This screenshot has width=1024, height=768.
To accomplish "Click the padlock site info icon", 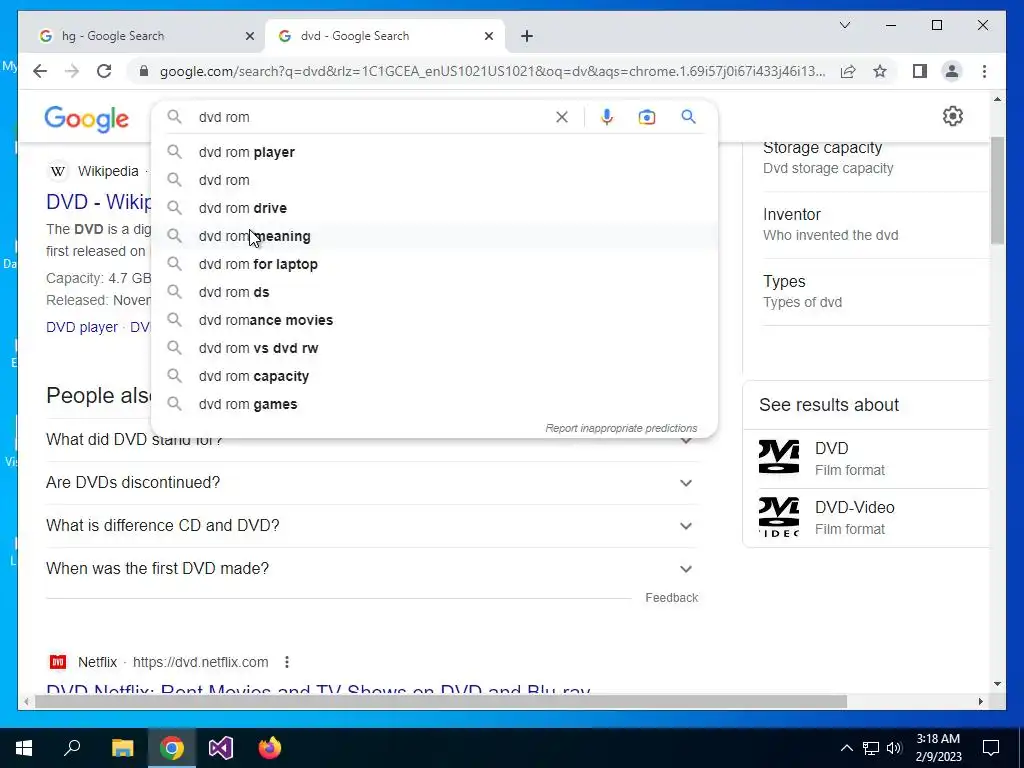I will [x=144, y=71].
